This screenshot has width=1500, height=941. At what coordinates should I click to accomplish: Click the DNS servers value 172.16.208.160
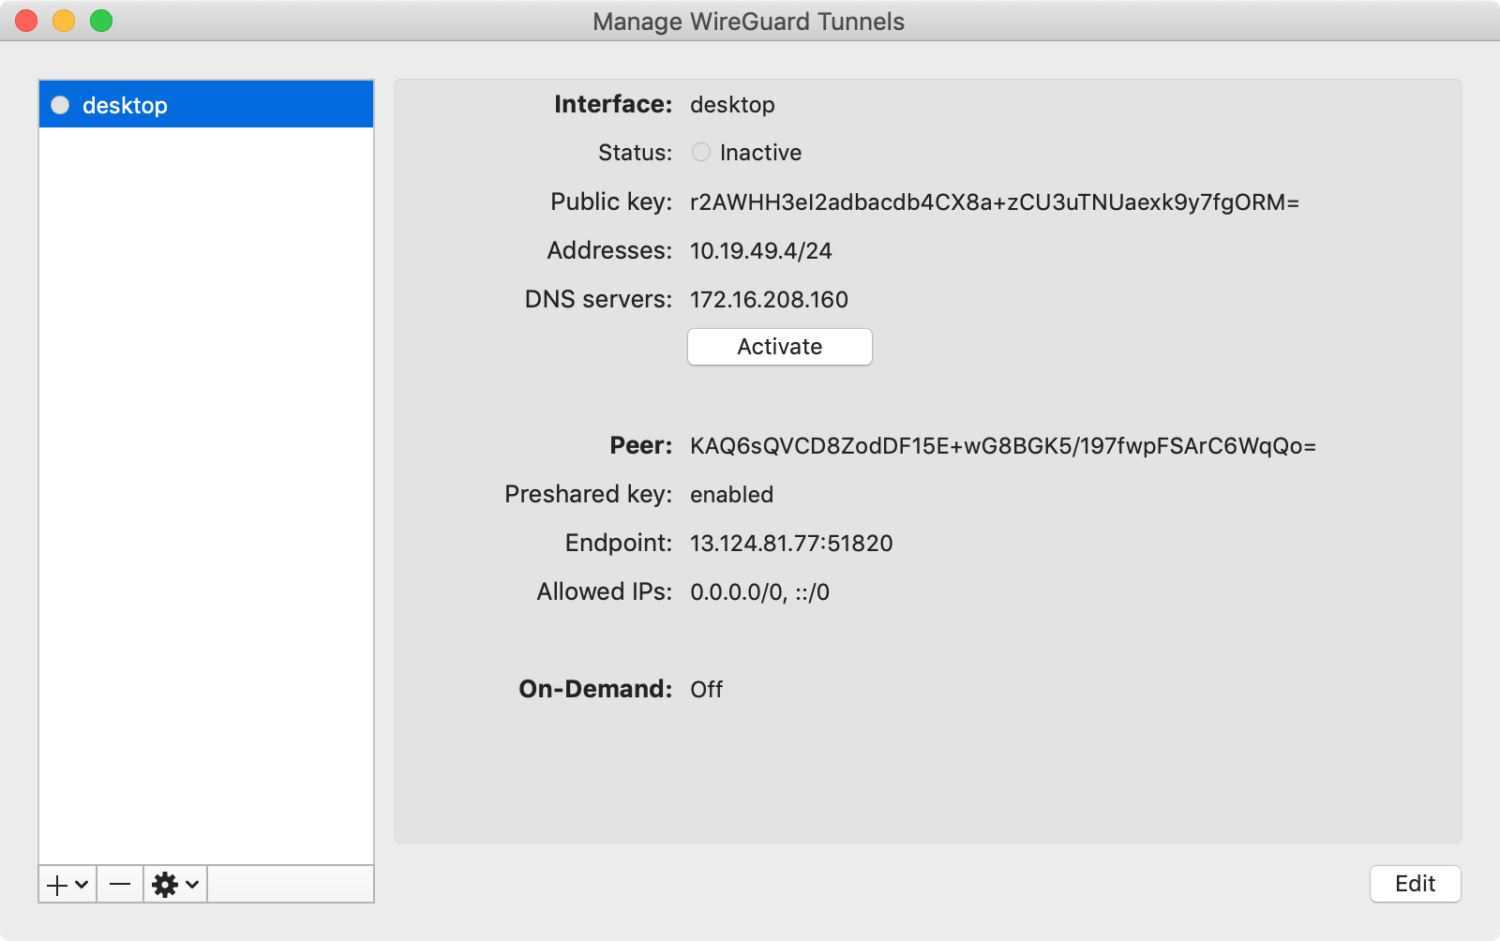[769, 300]
